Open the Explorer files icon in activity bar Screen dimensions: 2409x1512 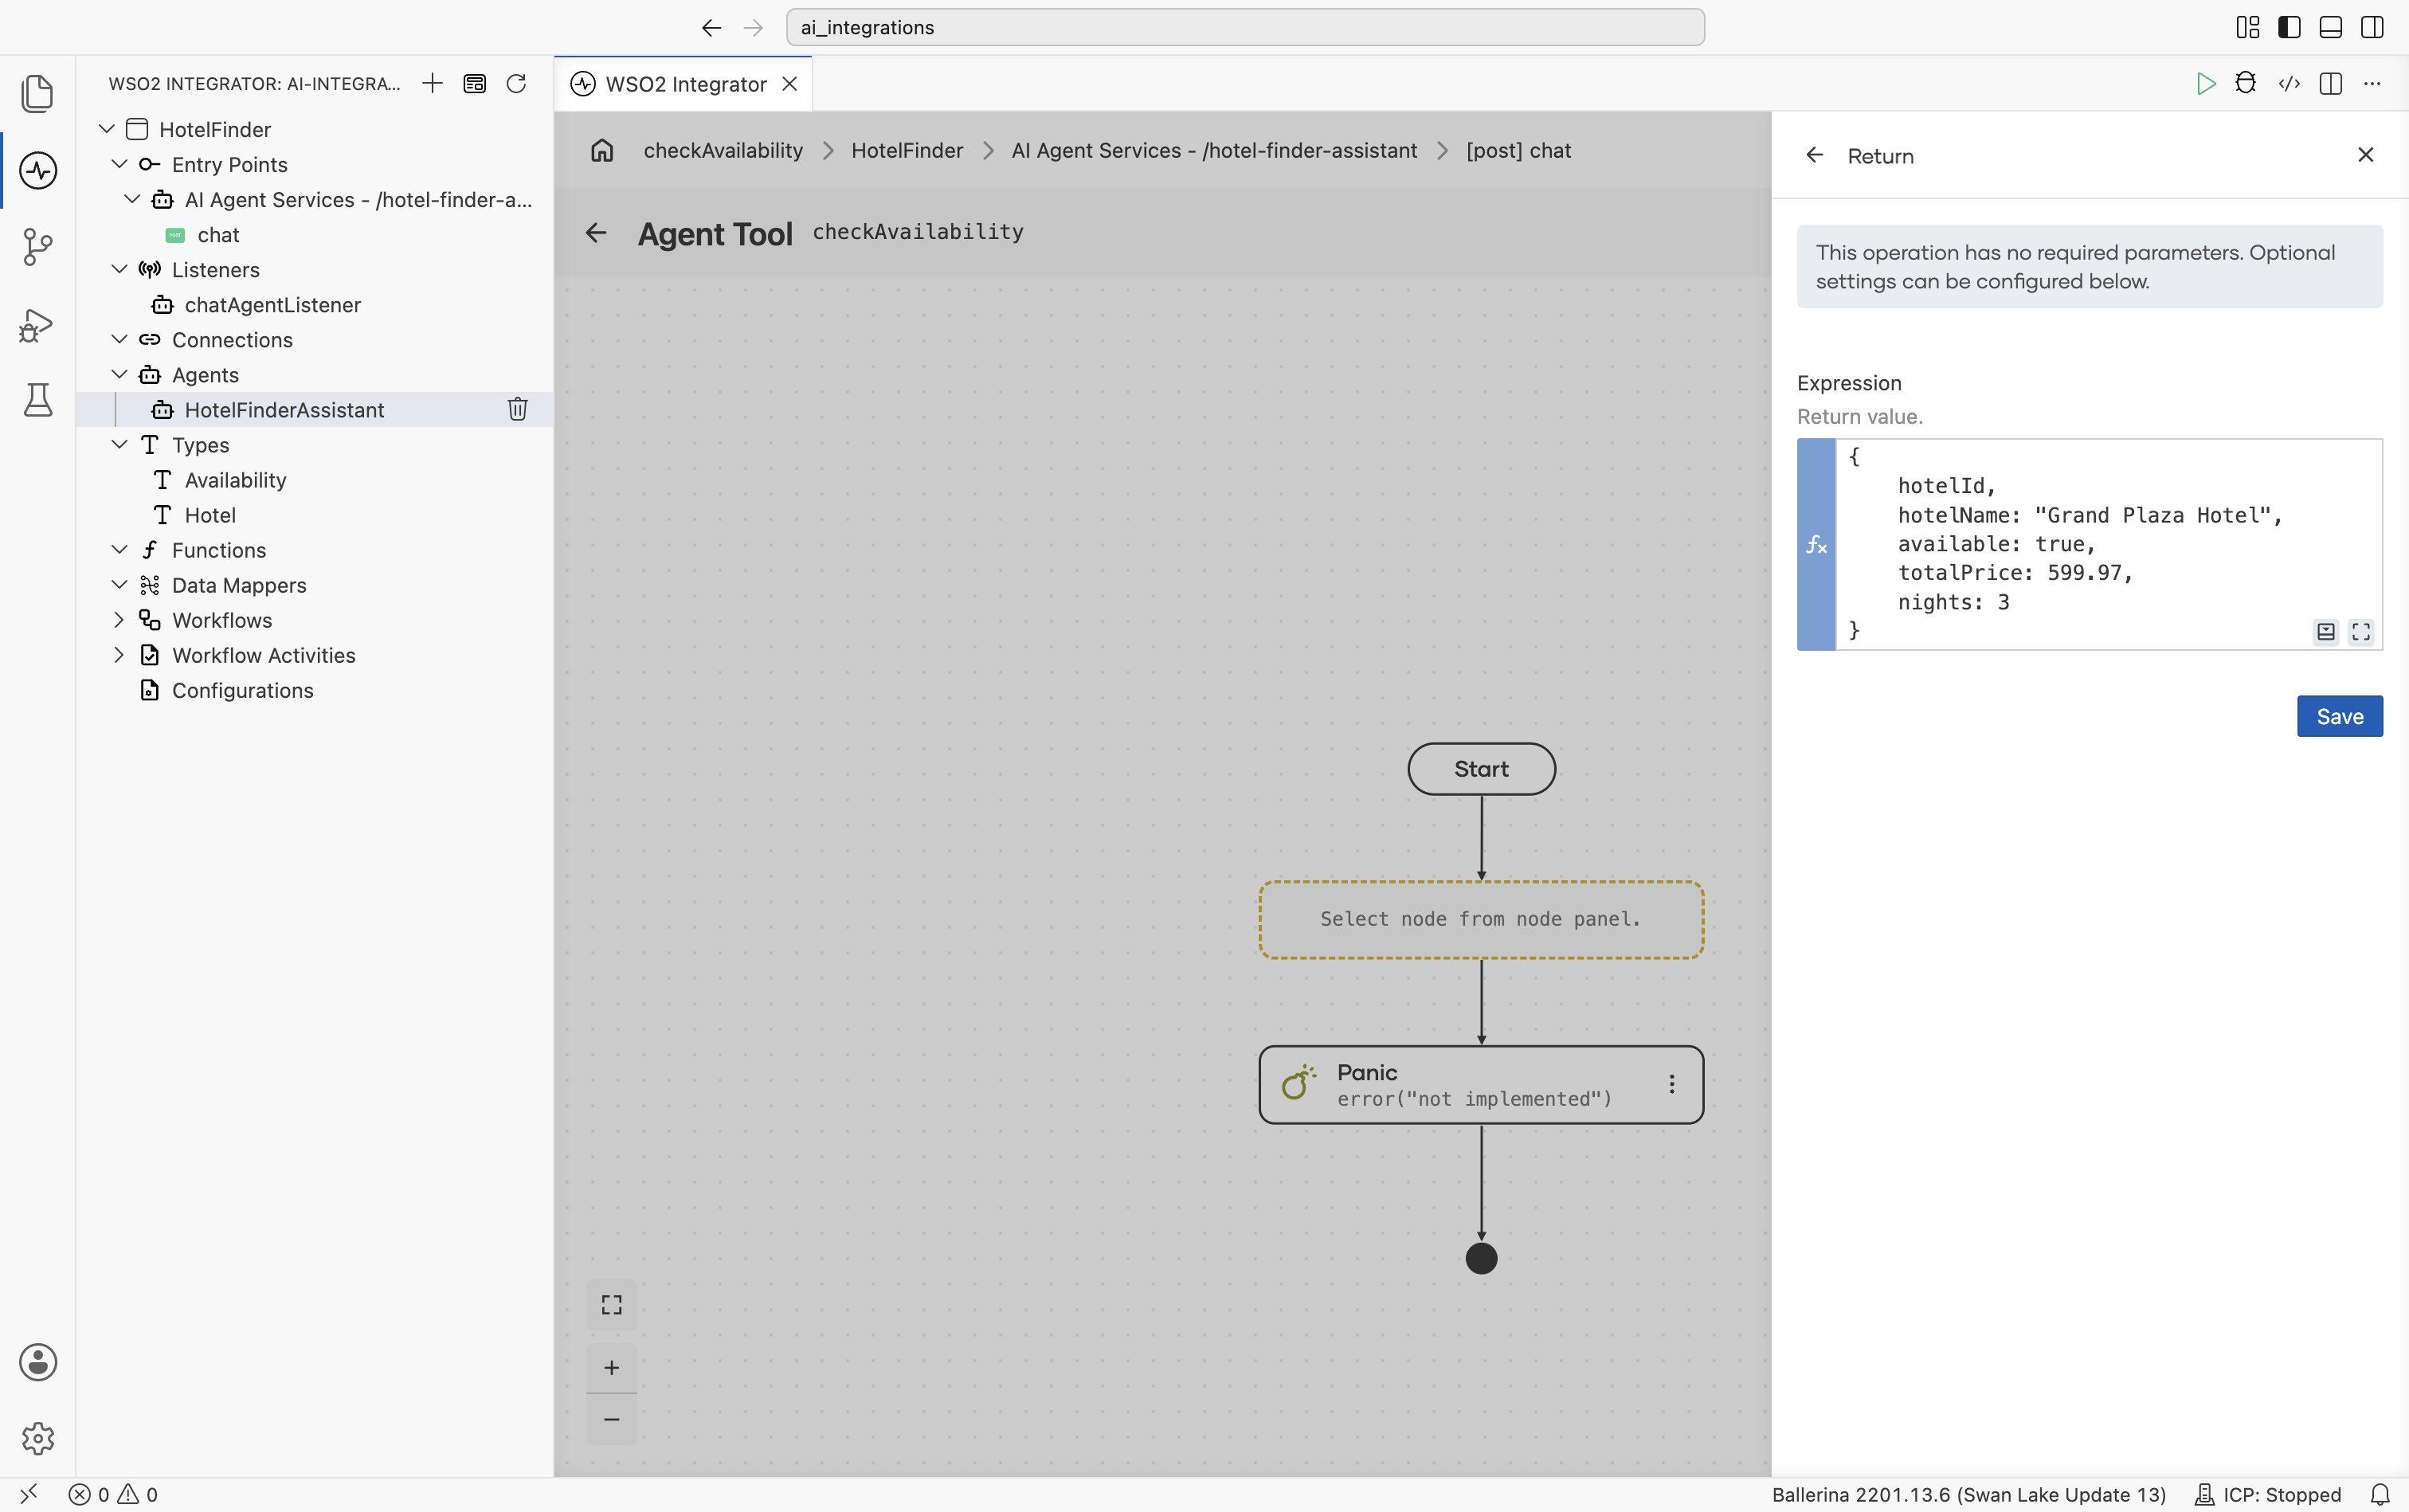coord(37,93)
